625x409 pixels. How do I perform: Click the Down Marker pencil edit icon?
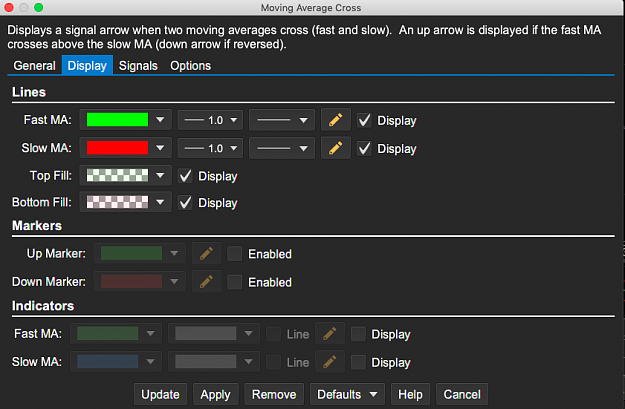point(206,282)
